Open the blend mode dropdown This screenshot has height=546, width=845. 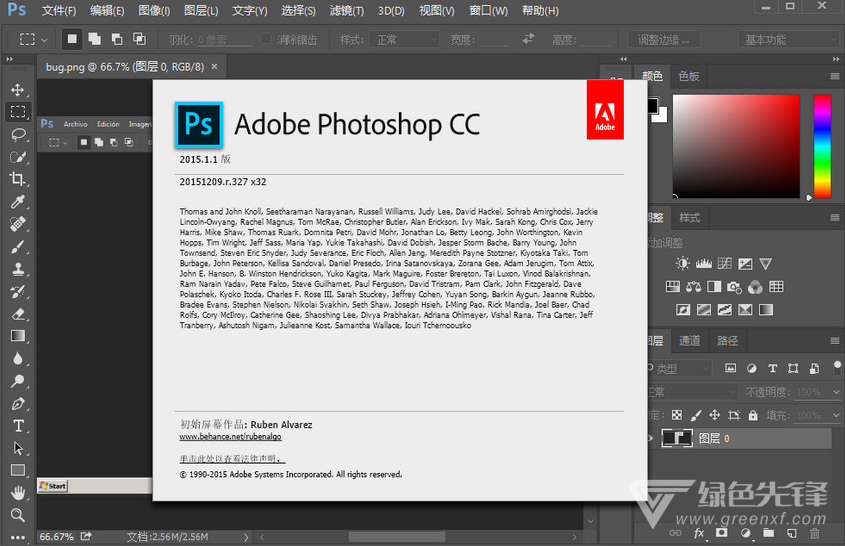(692, 392)
